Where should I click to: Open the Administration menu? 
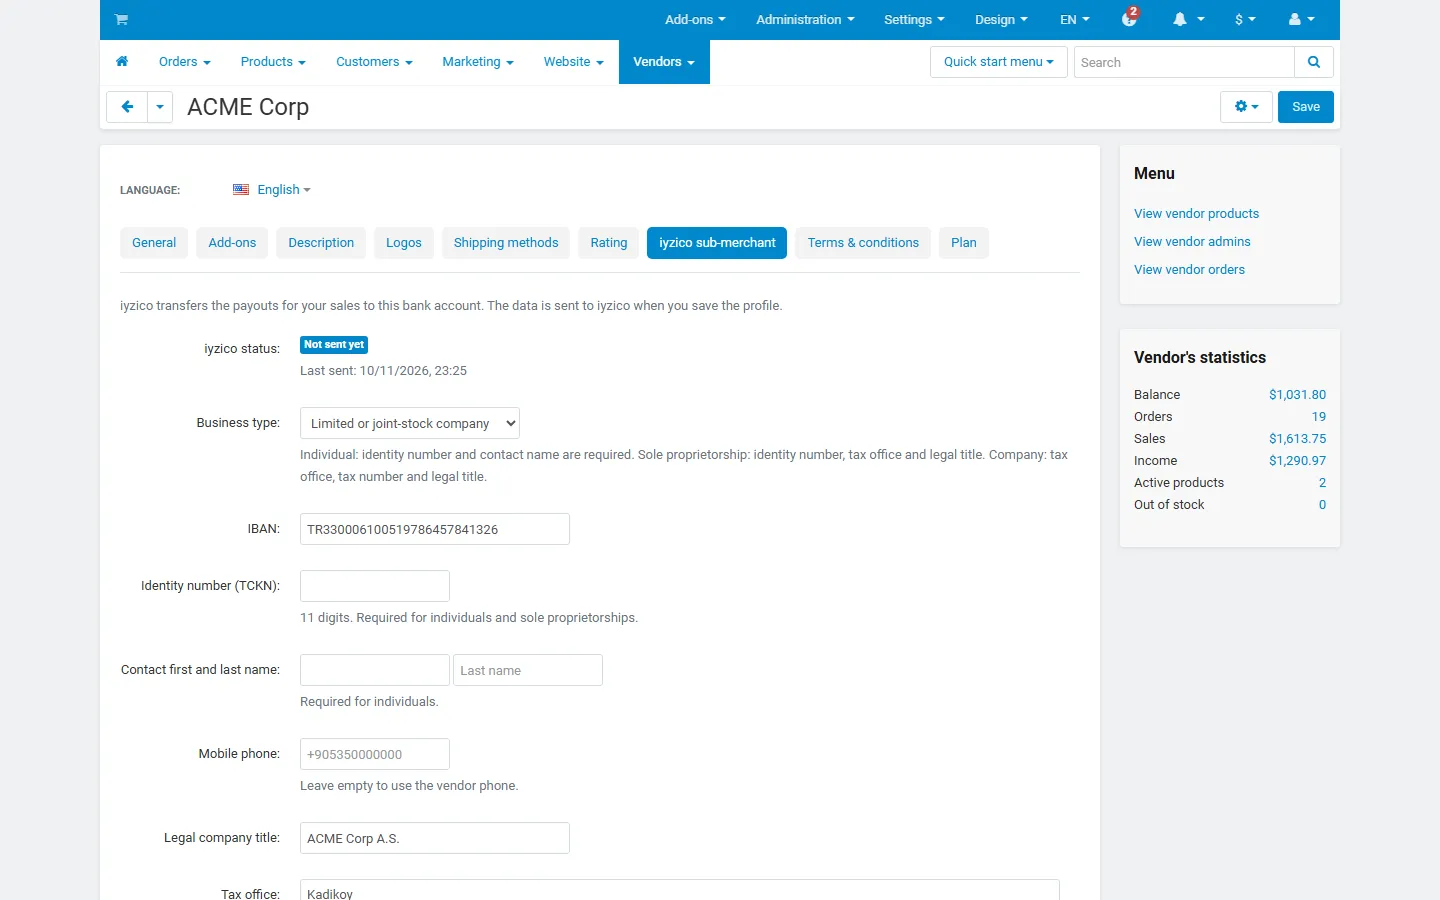coord(805,19)
